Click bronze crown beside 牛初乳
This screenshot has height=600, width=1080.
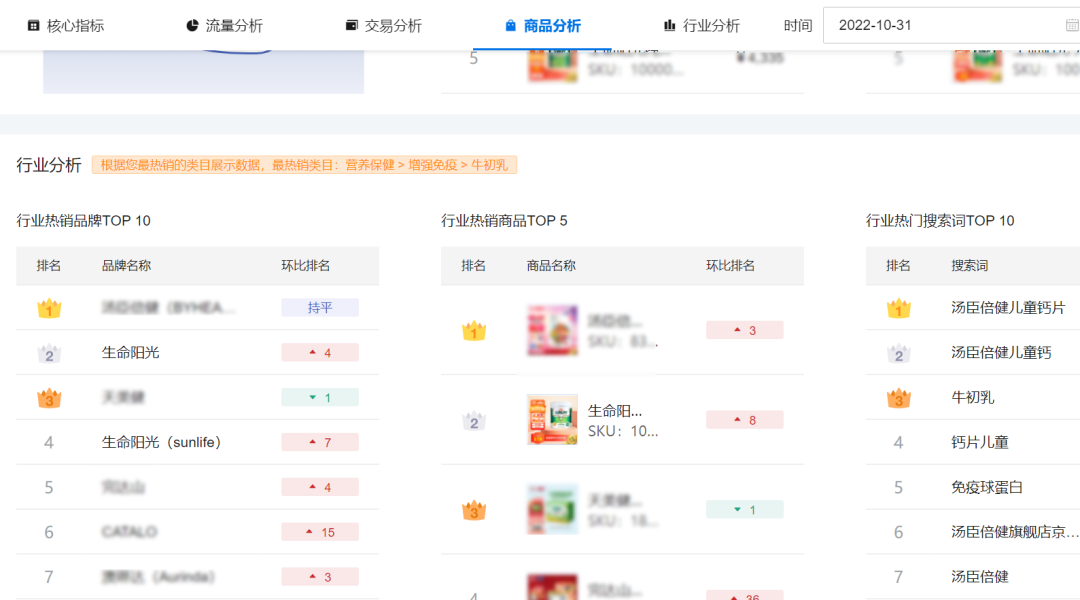pyautogui.click(x=899, y=398)
